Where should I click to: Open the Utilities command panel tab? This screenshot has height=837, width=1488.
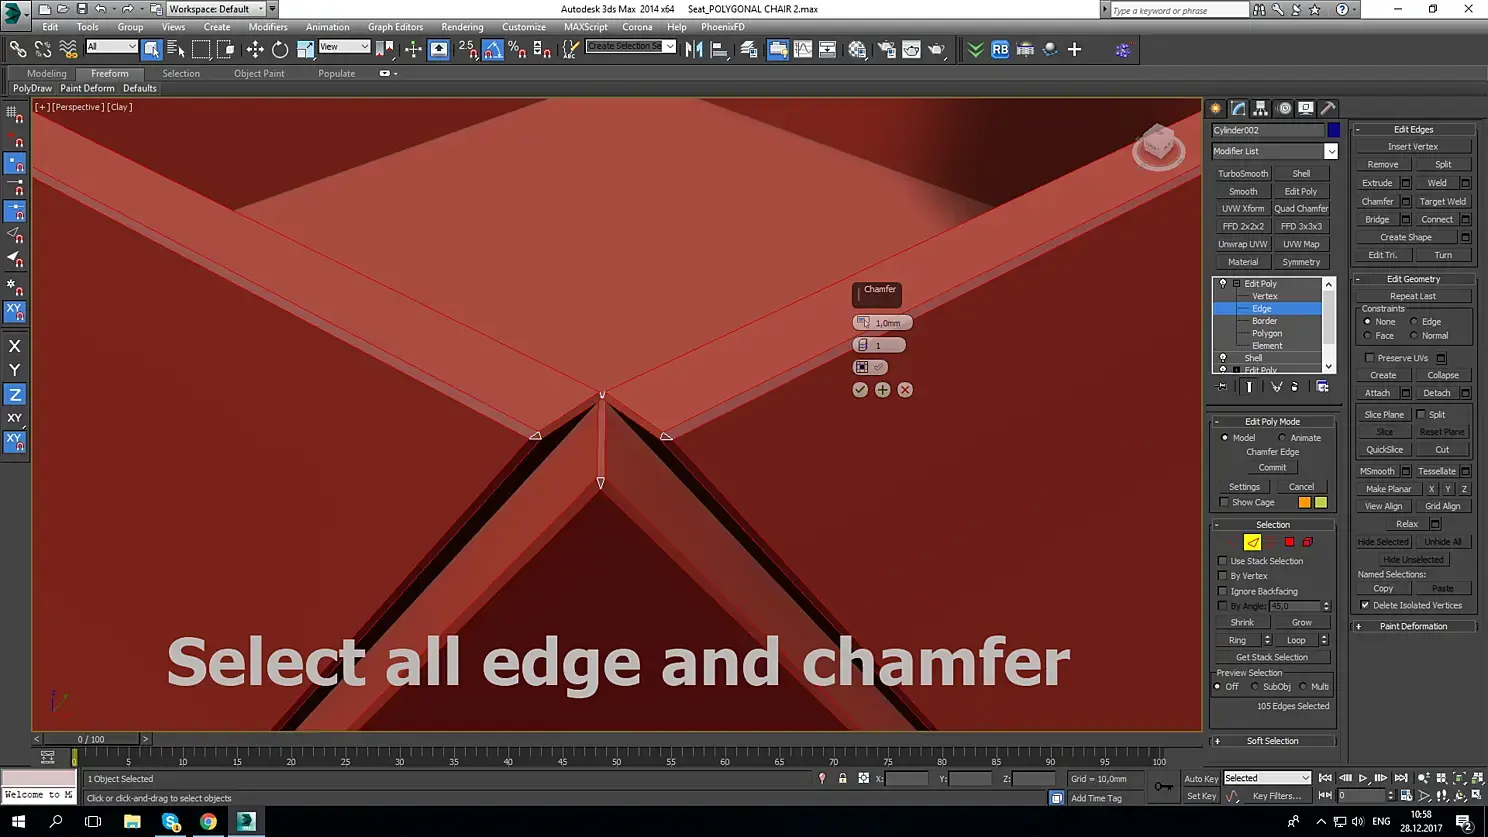pos(1328,108)
